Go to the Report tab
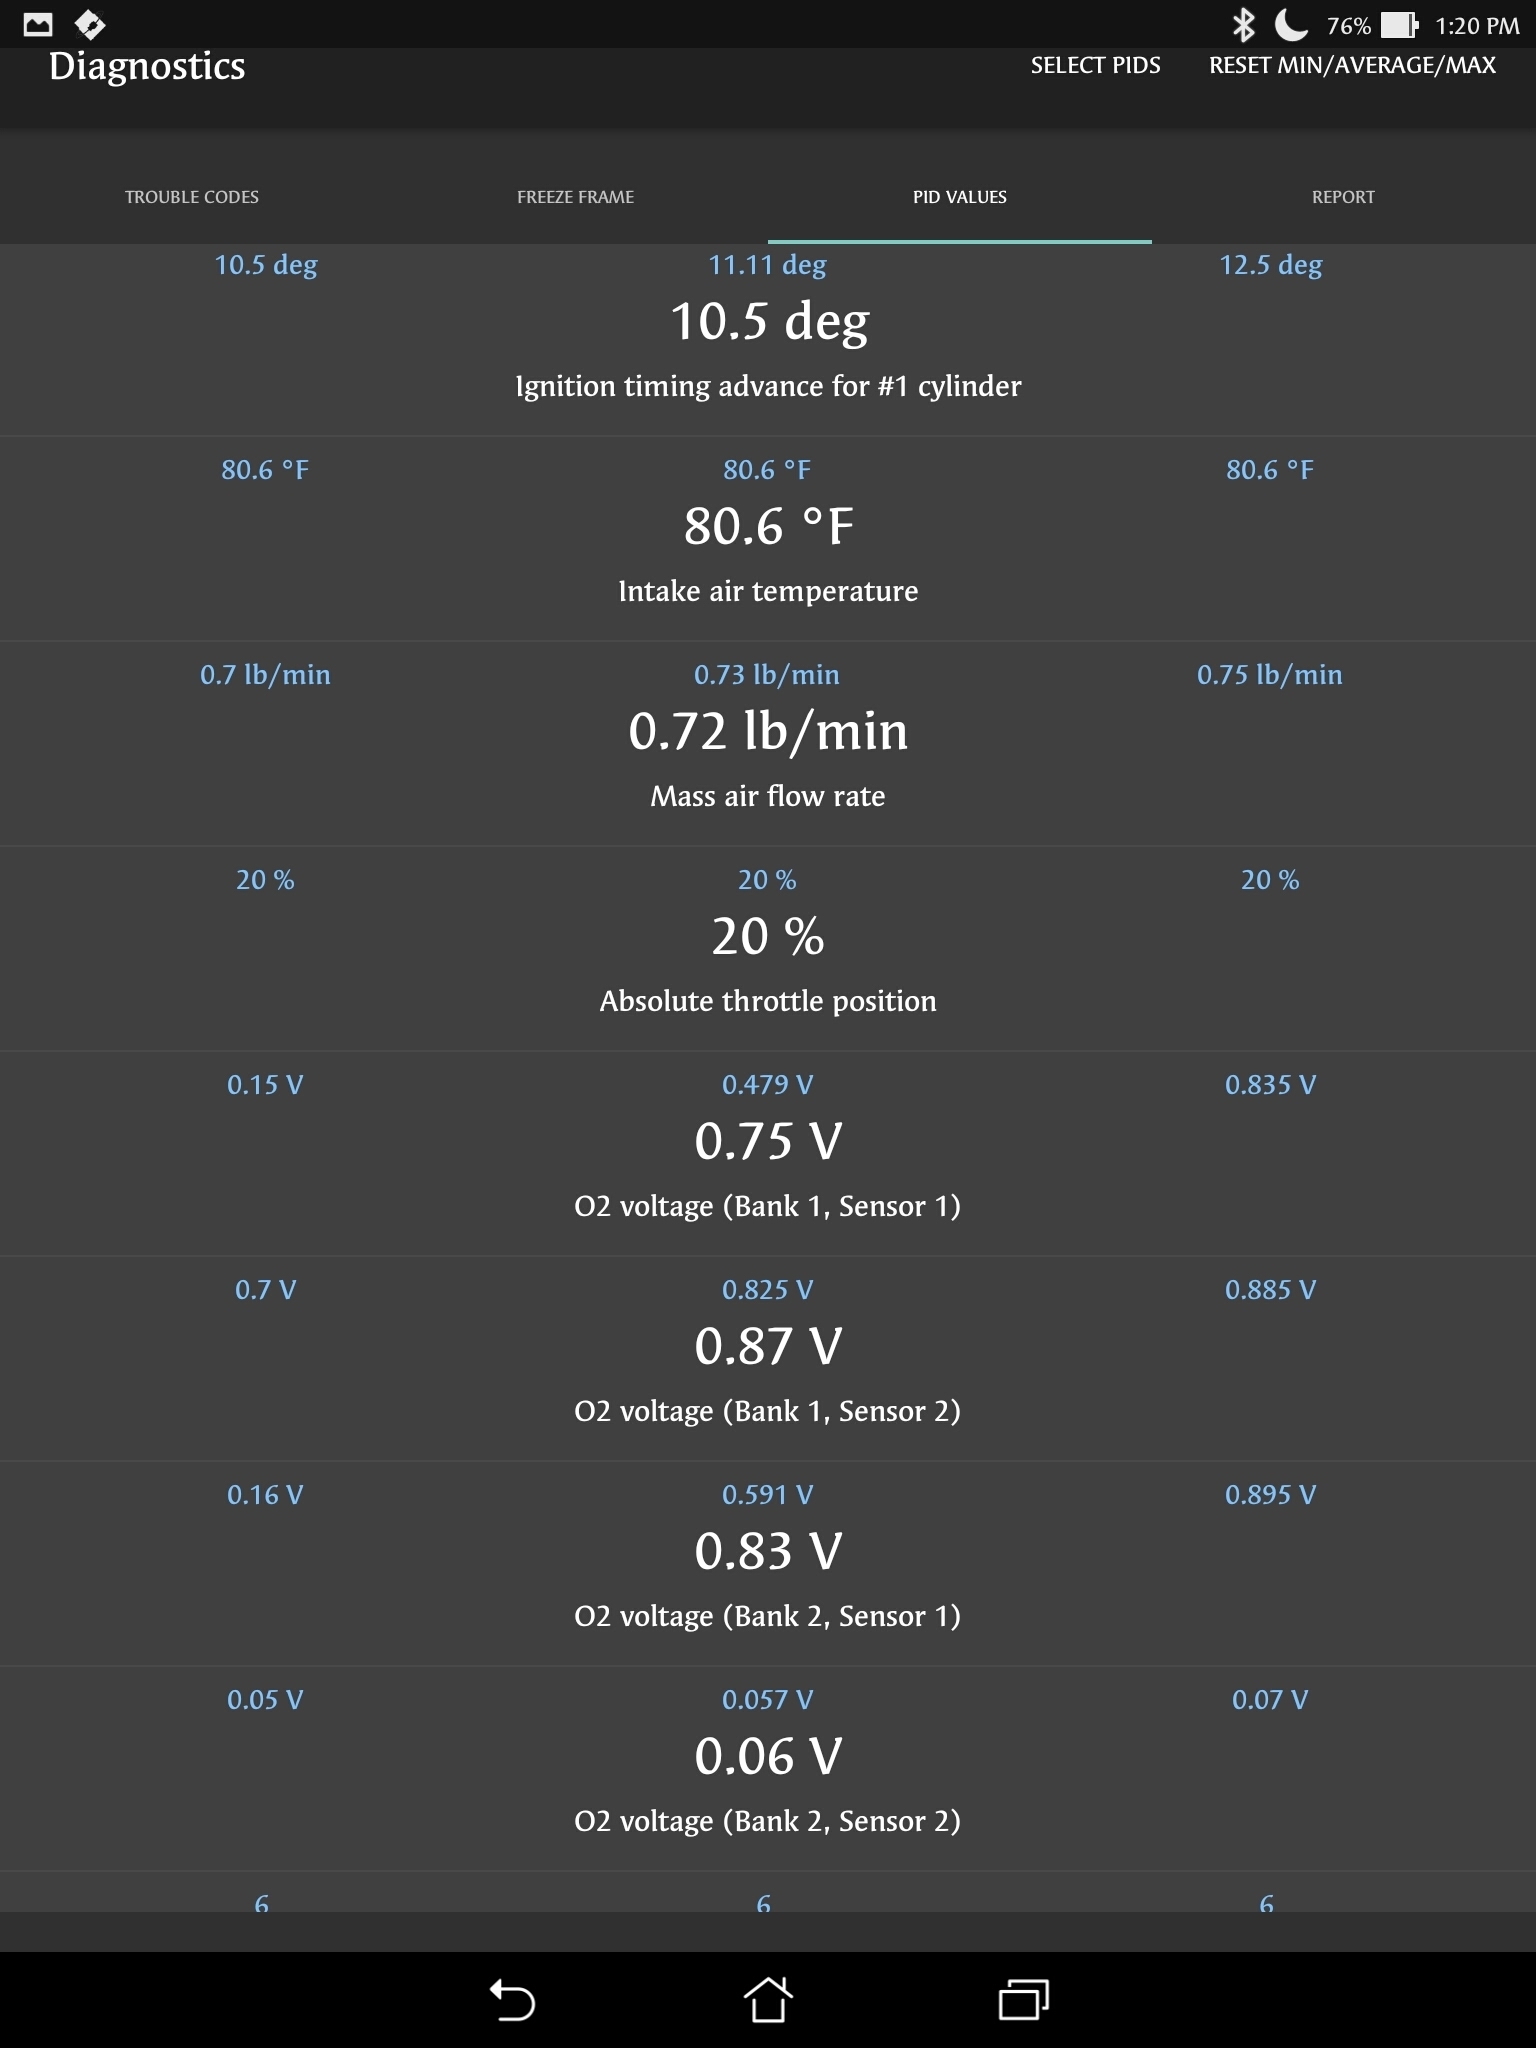The width and height of the screenshot is (1536, 2048). coord(1343,197)
